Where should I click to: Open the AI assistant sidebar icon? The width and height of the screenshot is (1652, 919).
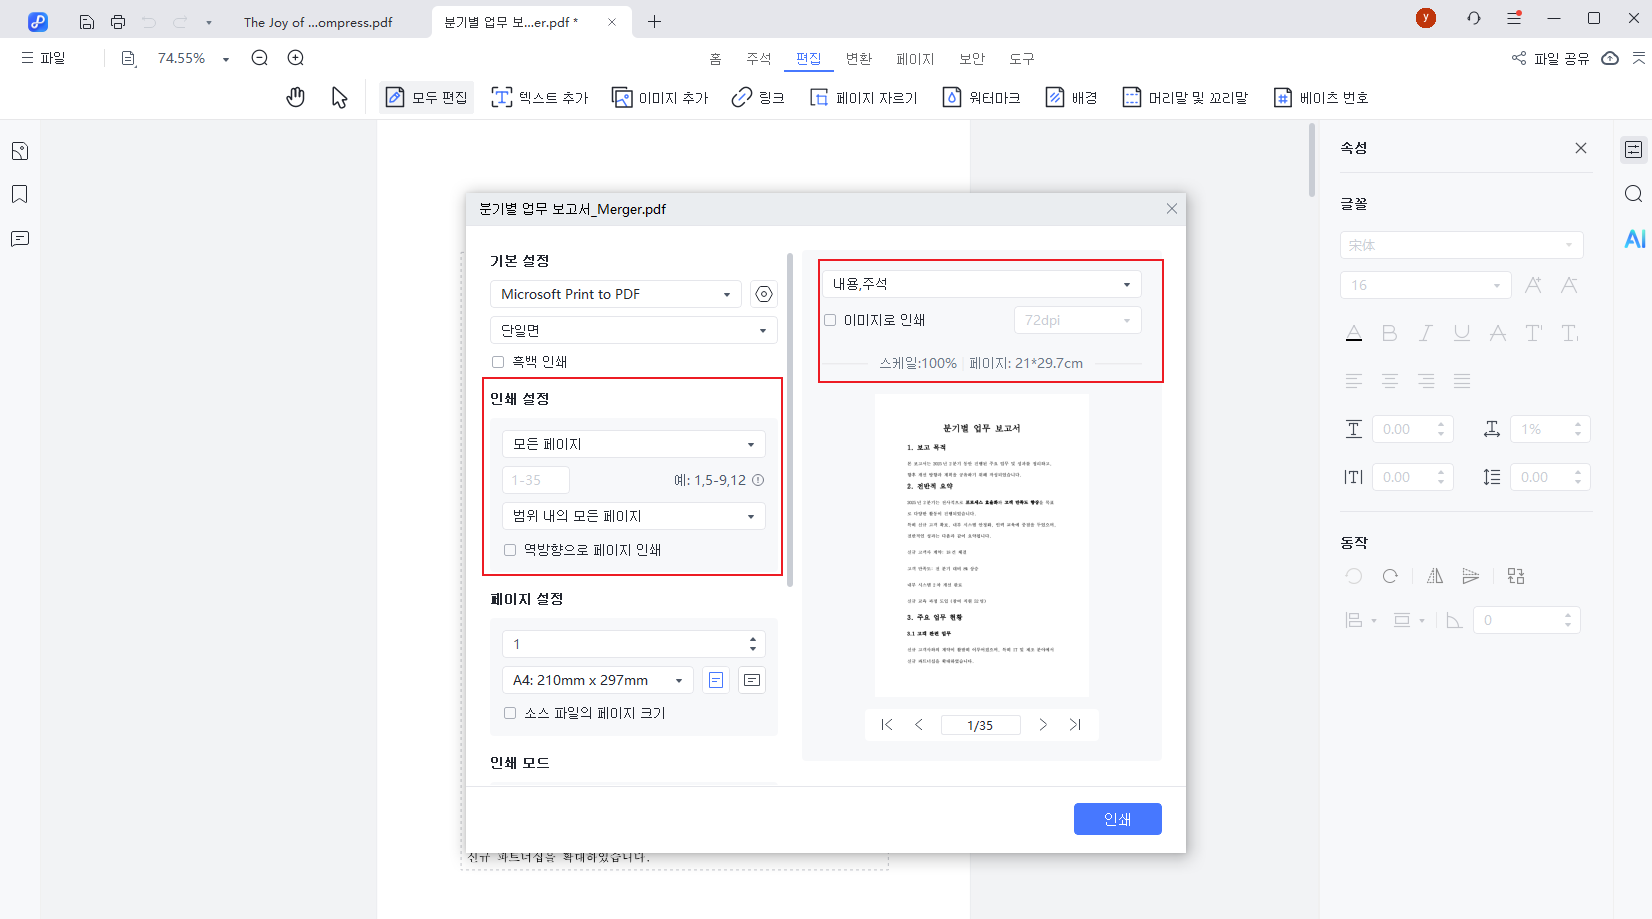tap(1634, 239)
